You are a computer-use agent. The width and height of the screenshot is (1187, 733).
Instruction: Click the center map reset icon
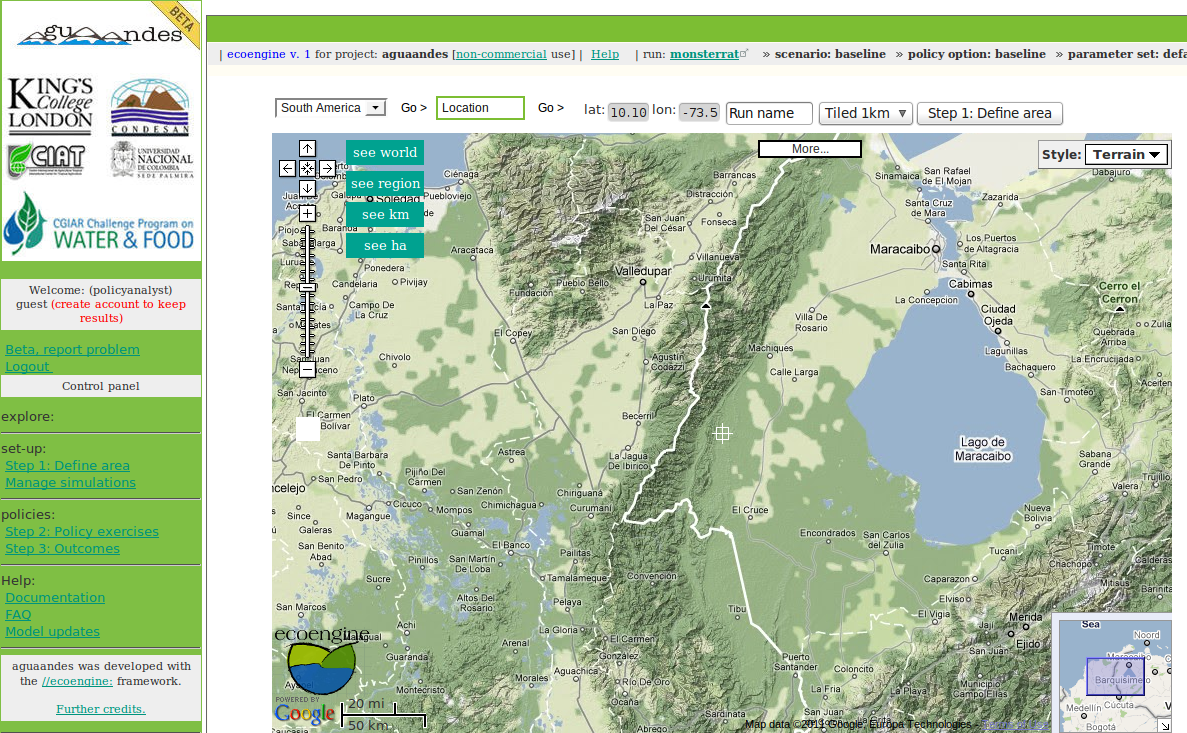[307, 168]
